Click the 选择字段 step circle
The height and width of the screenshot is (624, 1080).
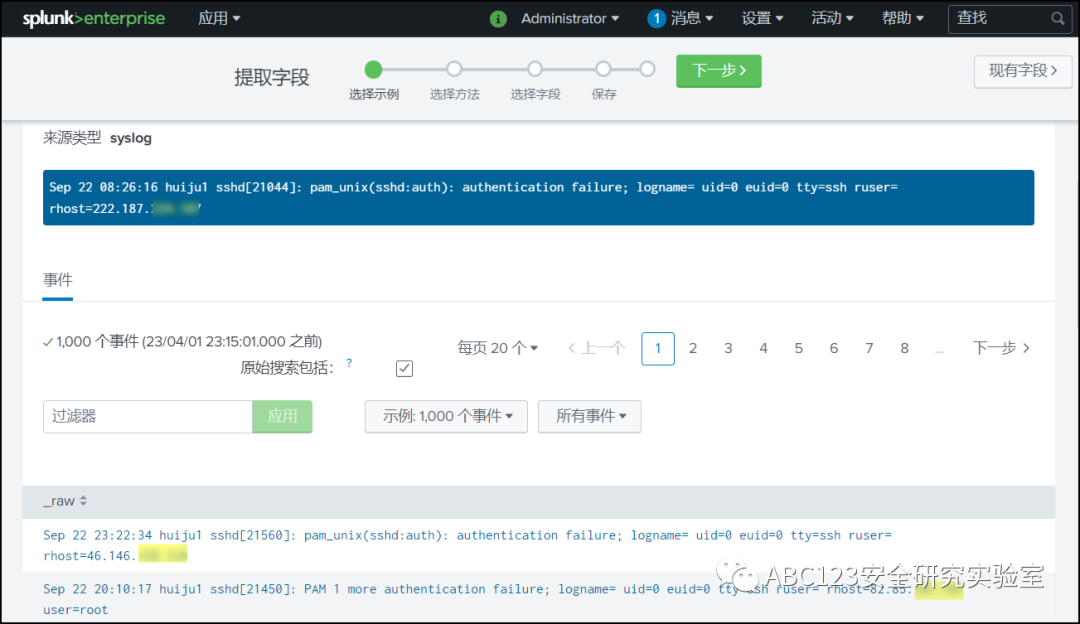pyautogui.click(x=534, y=69)
